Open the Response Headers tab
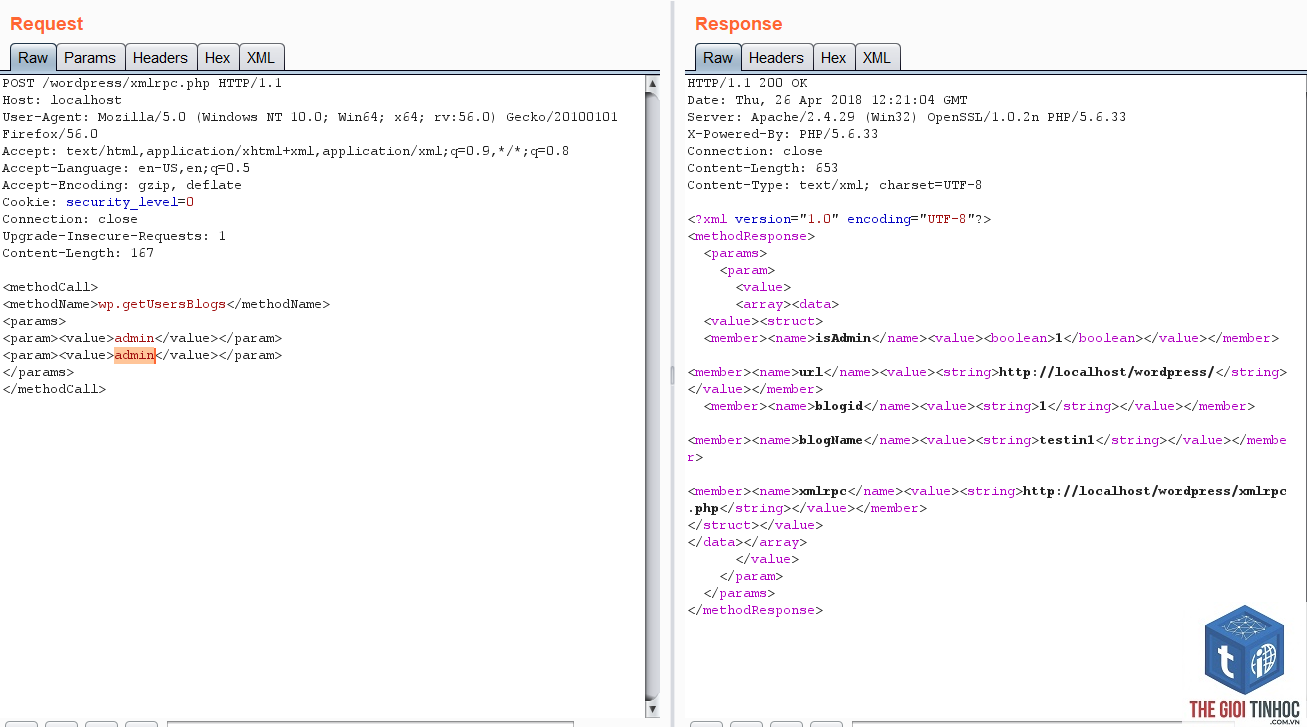Viewport: 1307px width, 727px height. [x=776, y=58]
